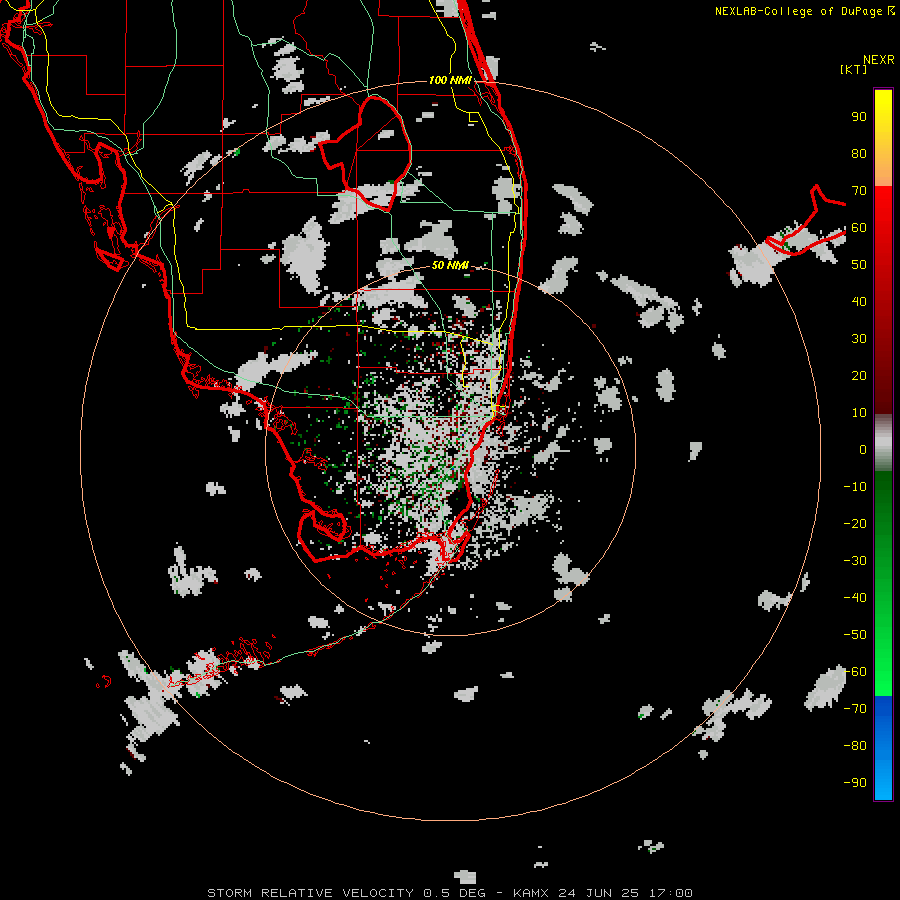
Task: Click the positive 50 knot scale label
Action: 859,265
